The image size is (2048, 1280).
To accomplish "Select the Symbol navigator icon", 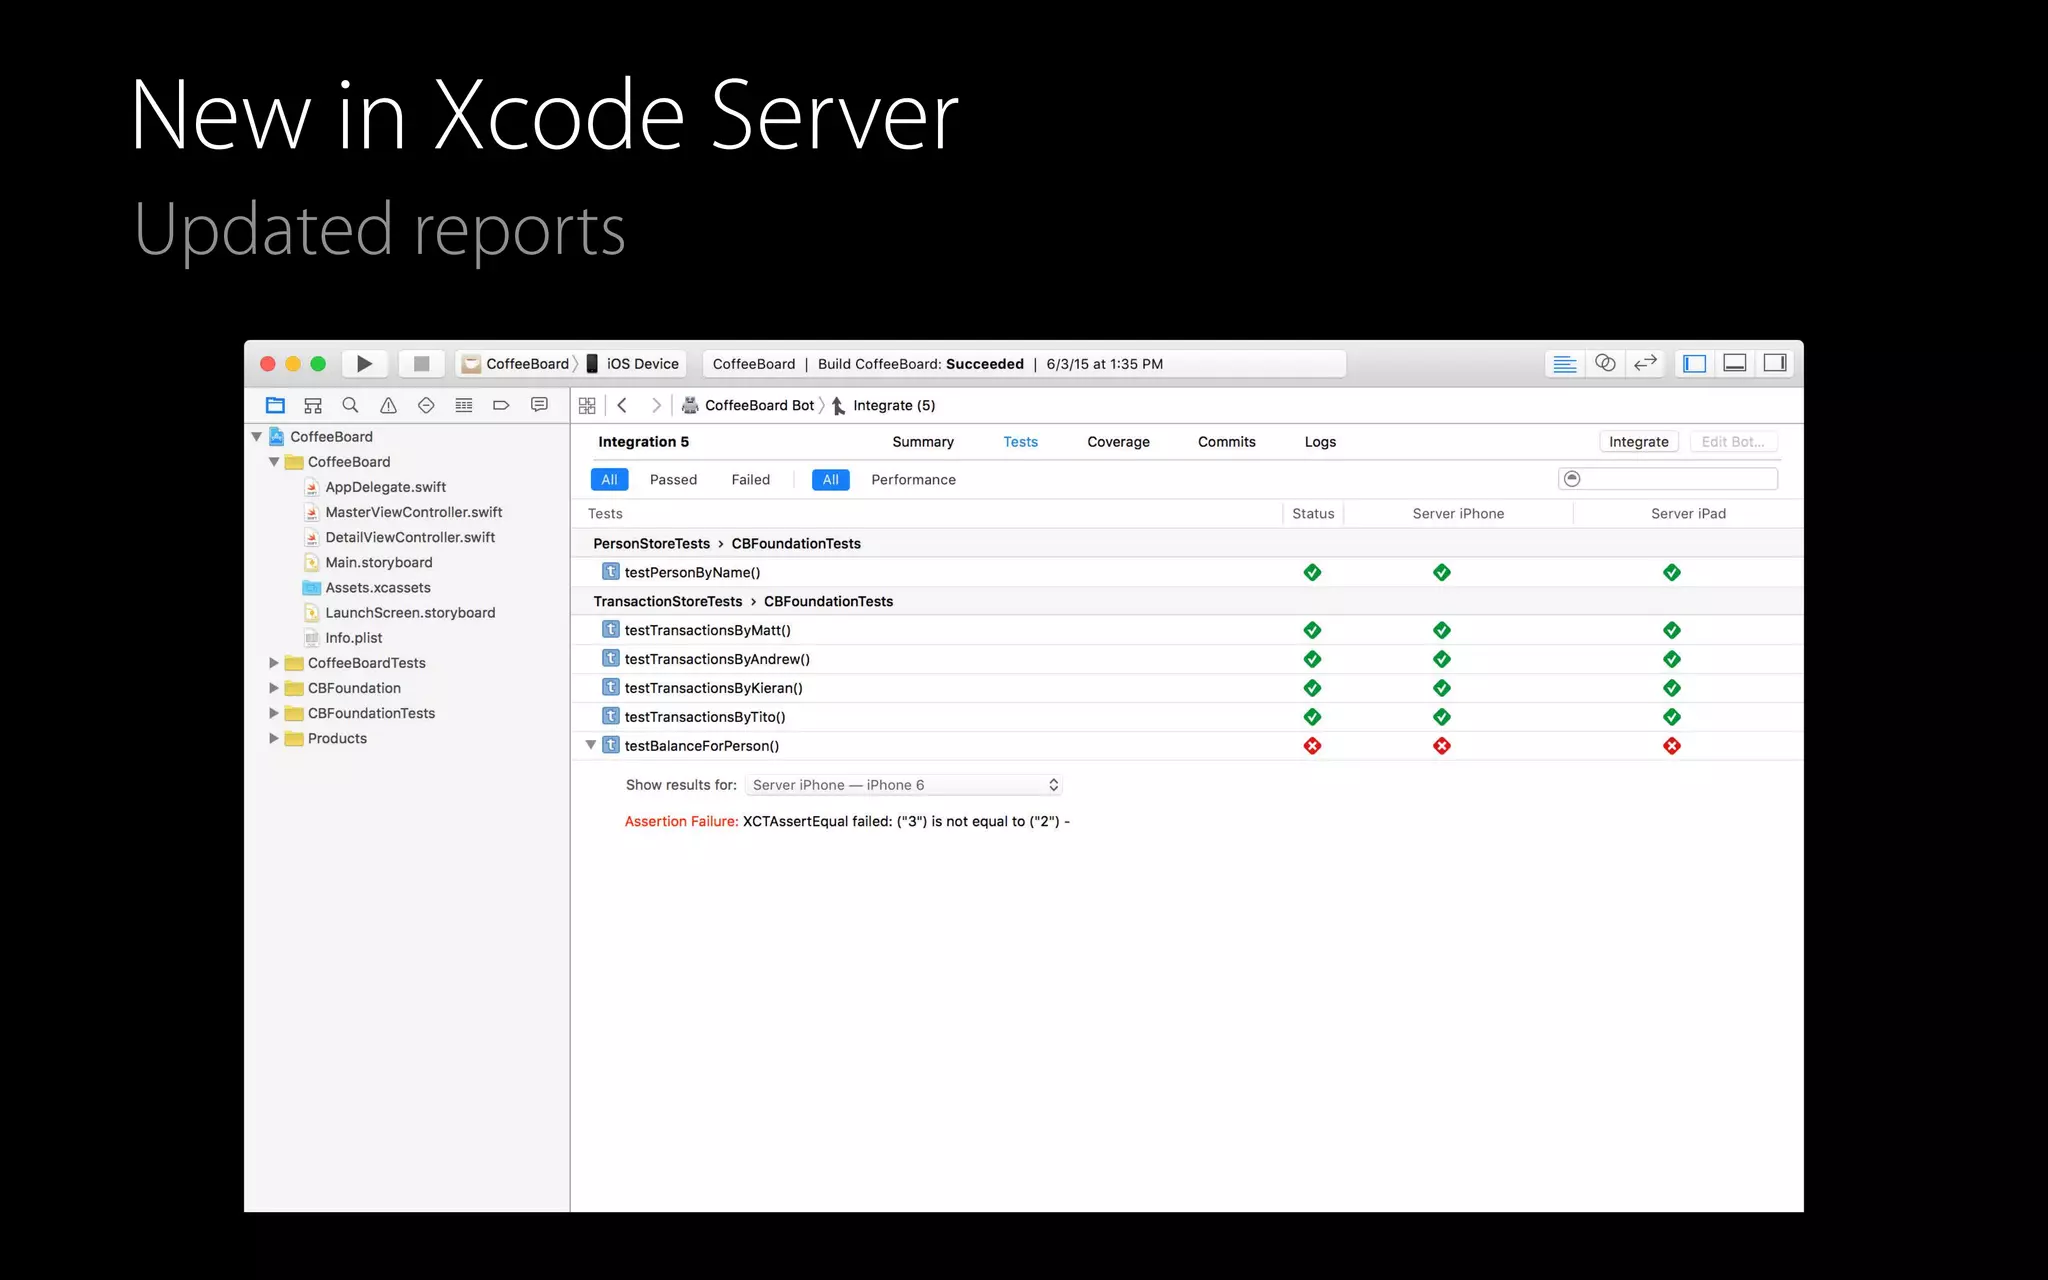I will click(x=313, y=405).
